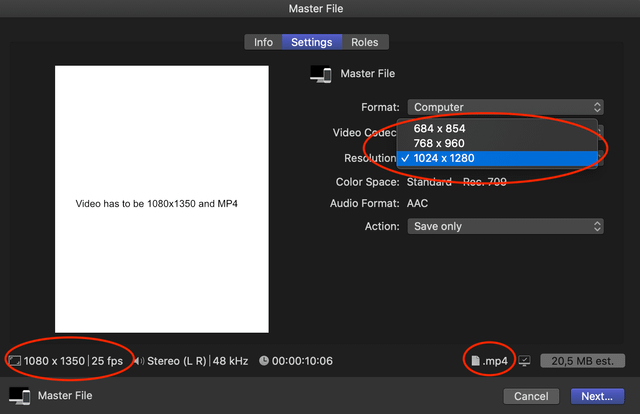Click the 00:00:10:06 duration text

[302, 361]
